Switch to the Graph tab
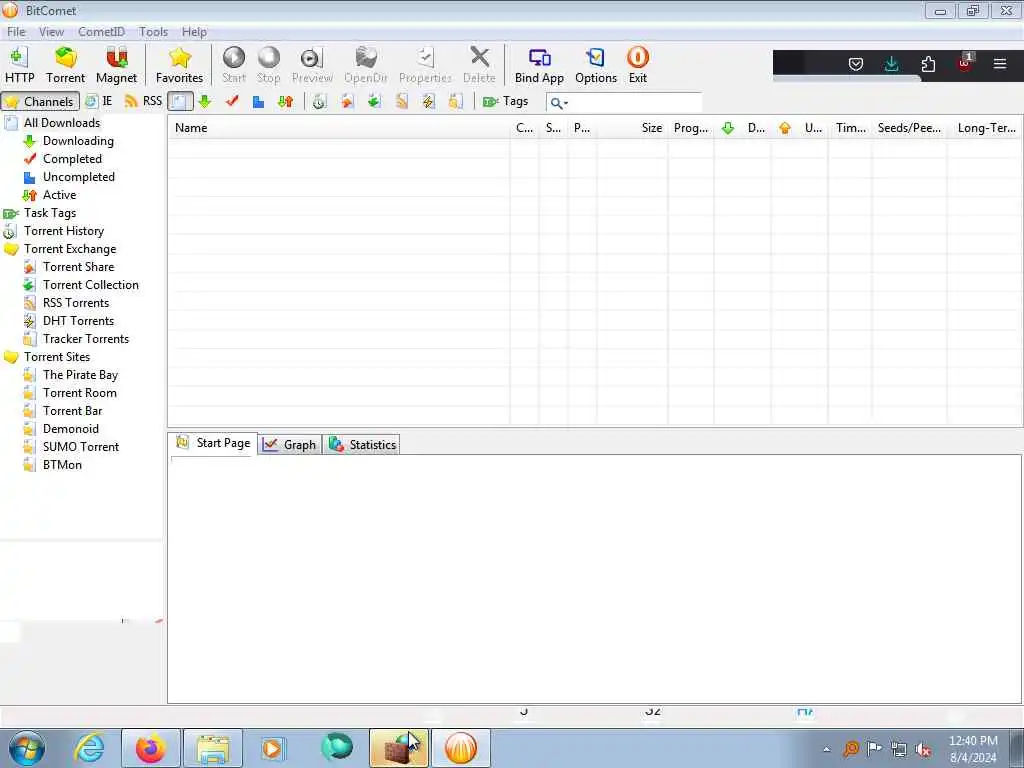The image size is (1024, 768). pos(289,445)
